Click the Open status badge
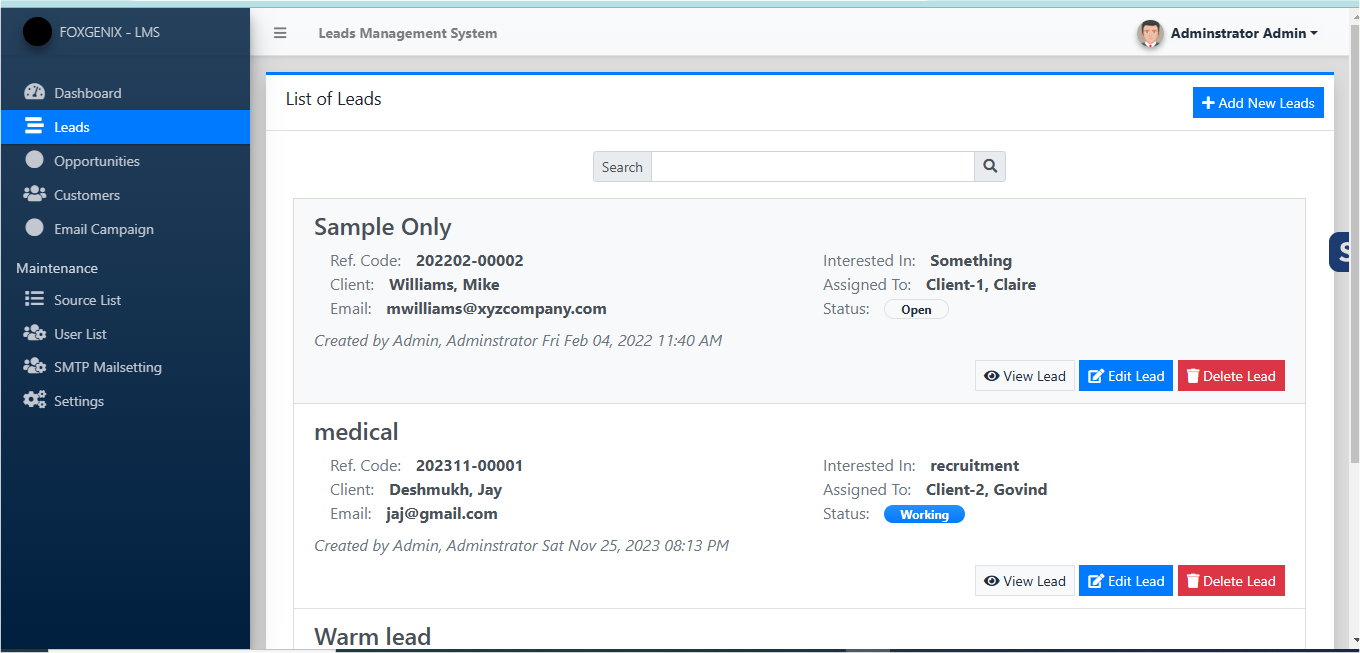This screenshot has width=1360, height=653. [916, 310]
